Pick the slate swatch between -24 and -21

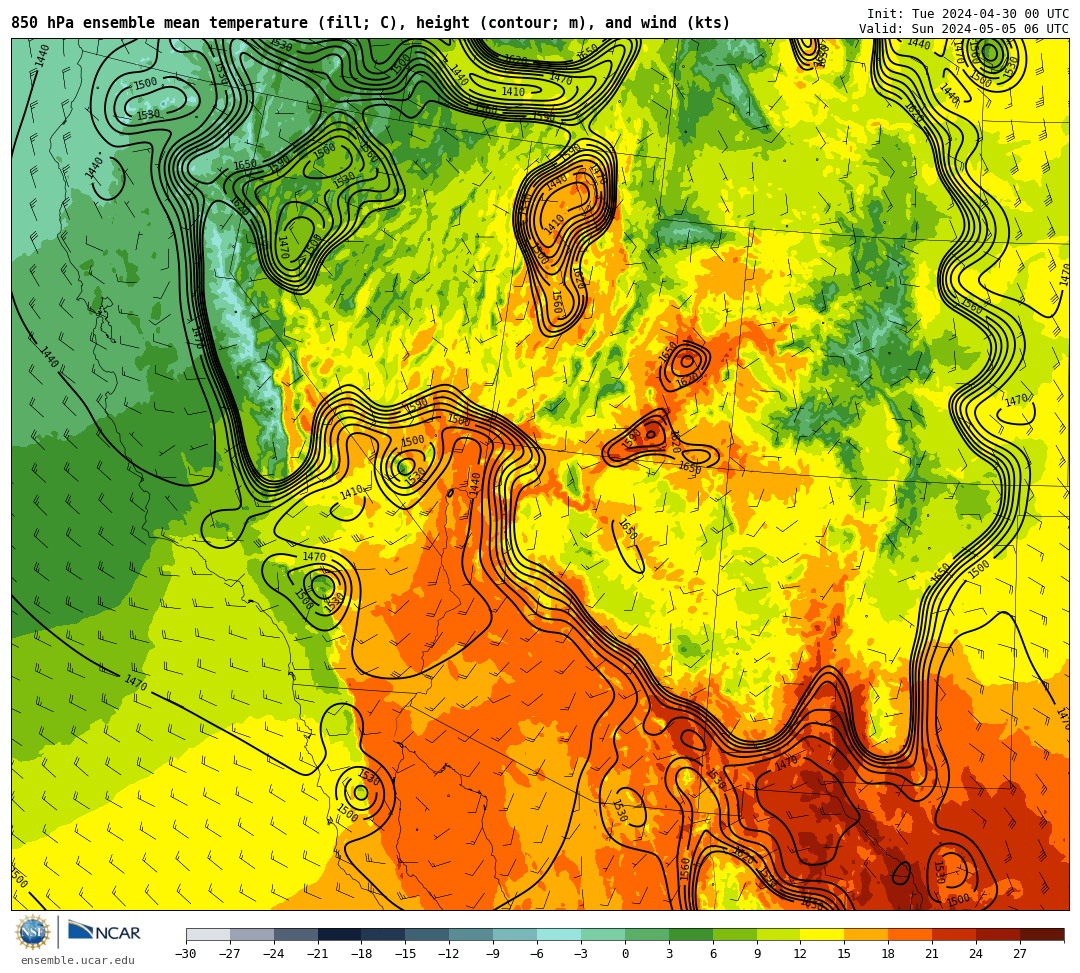point(296,934)
